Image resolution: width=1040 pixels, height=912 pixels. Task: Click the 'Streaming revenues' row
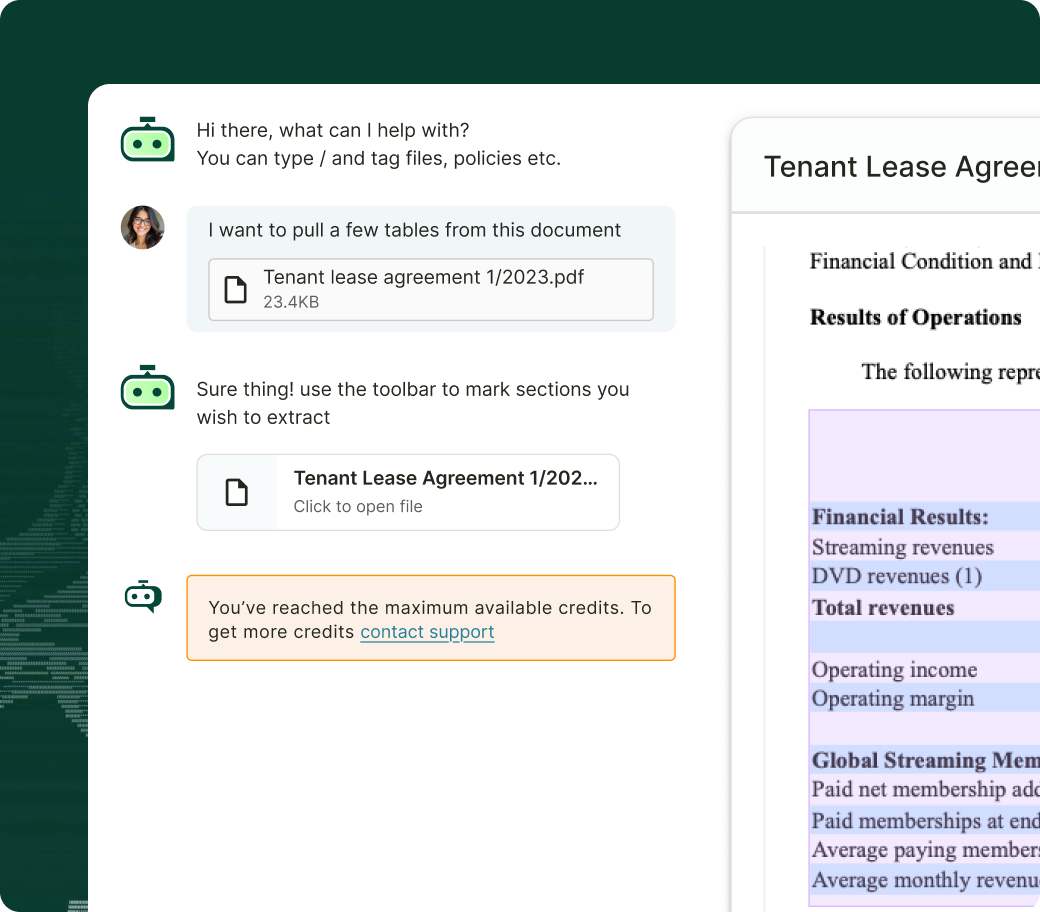925,546
